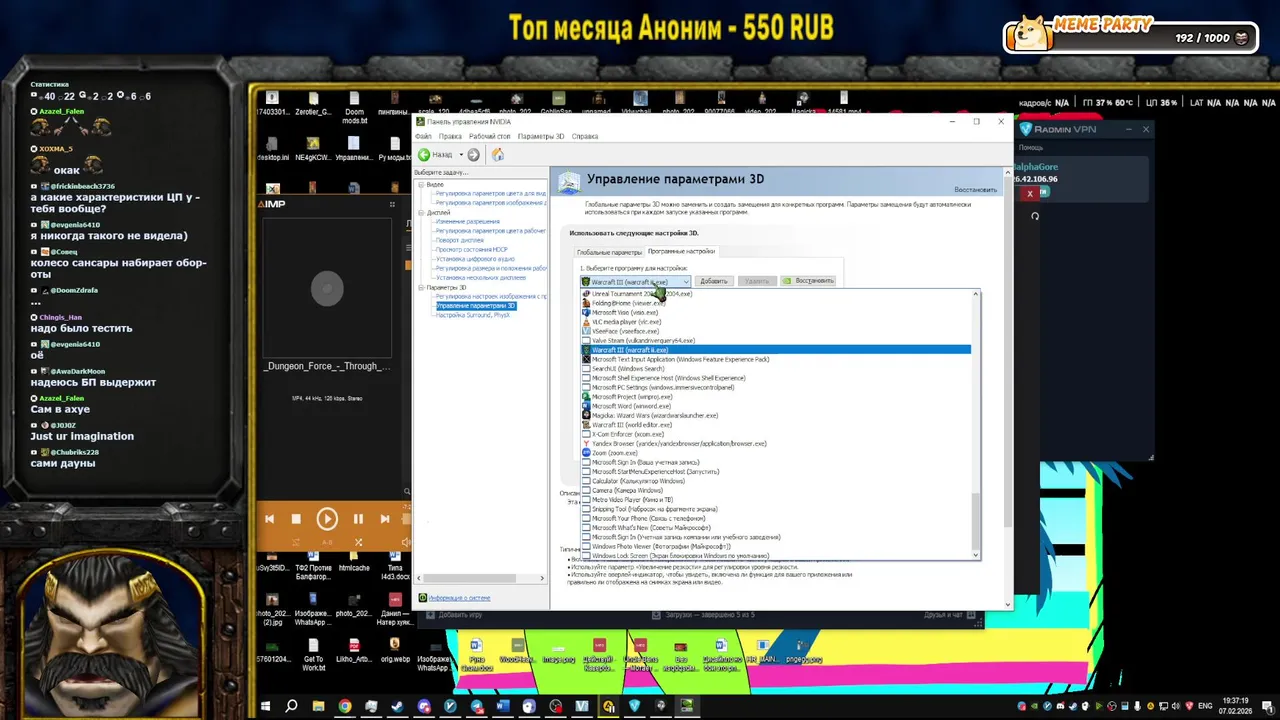Pause playback in AIMP

pyautogui.click(x=358, y=519)
